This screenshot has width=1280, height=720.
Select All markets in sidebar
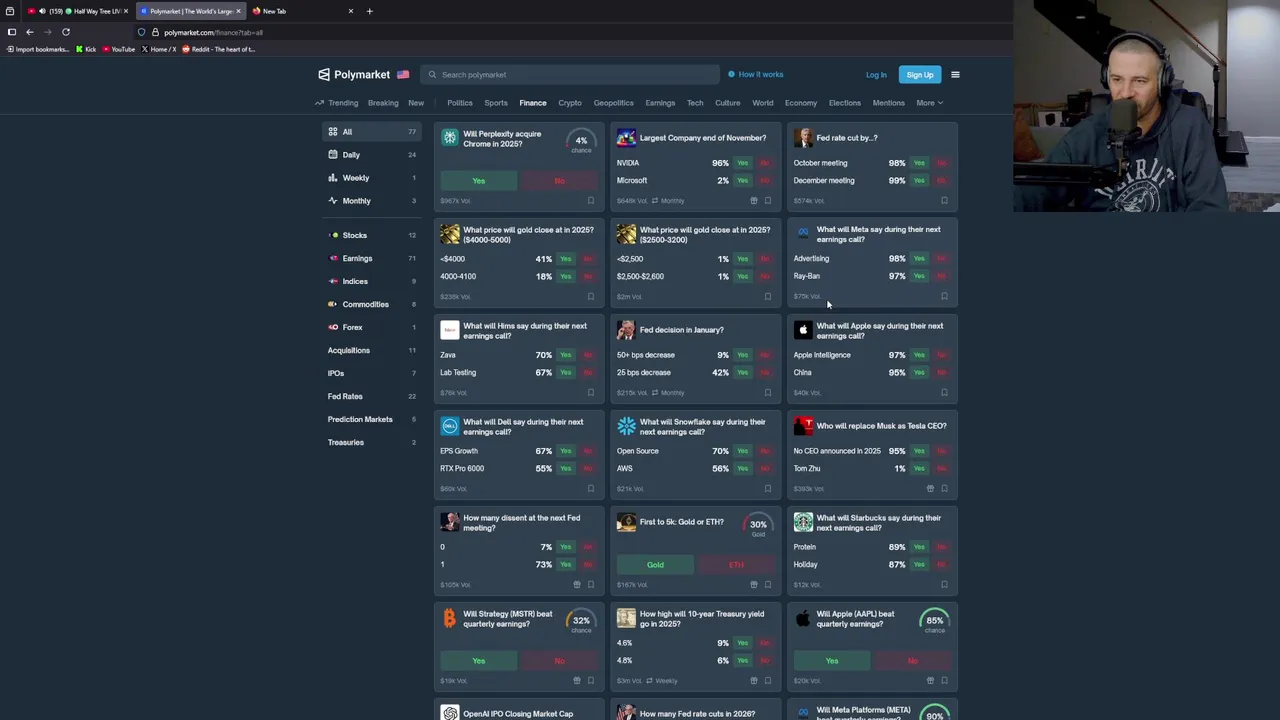[x=370, y=132]
